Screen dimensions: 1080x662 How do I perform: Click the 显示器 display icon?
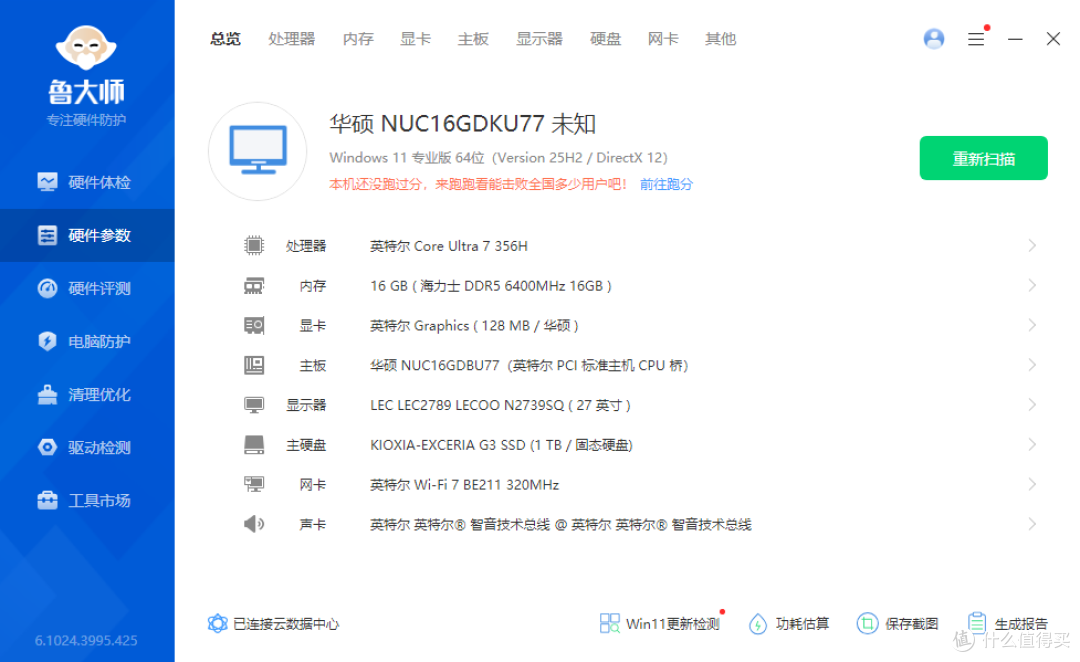[253, 405]
